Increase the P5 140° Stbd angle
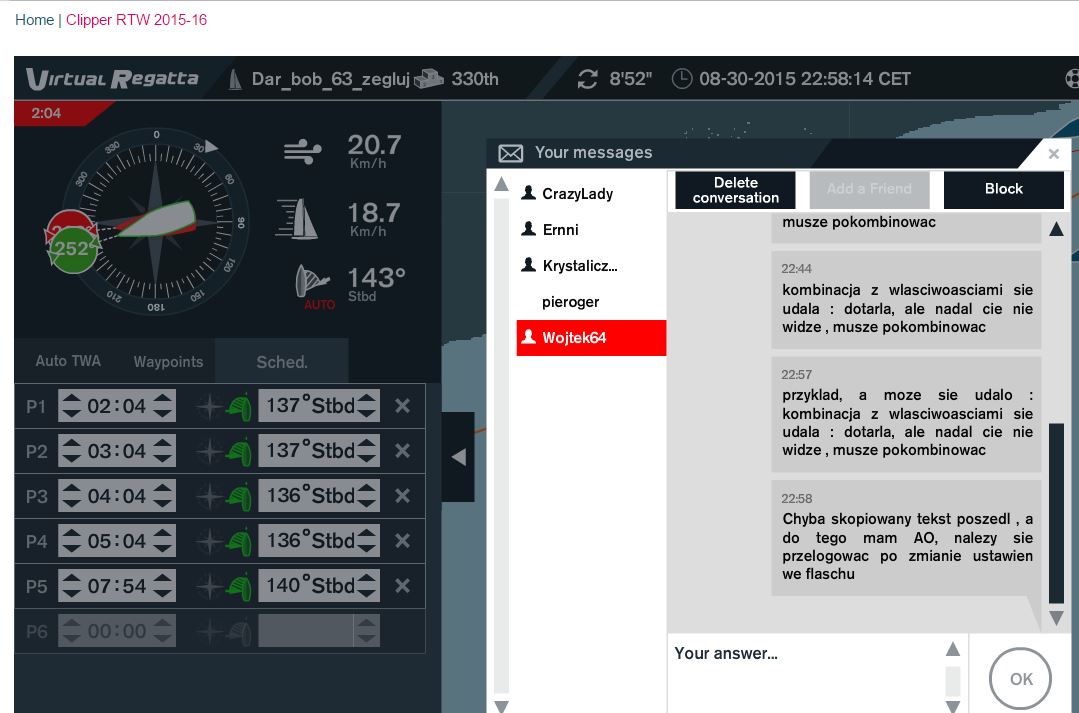The image size is (1079, 713). point(367,577)
